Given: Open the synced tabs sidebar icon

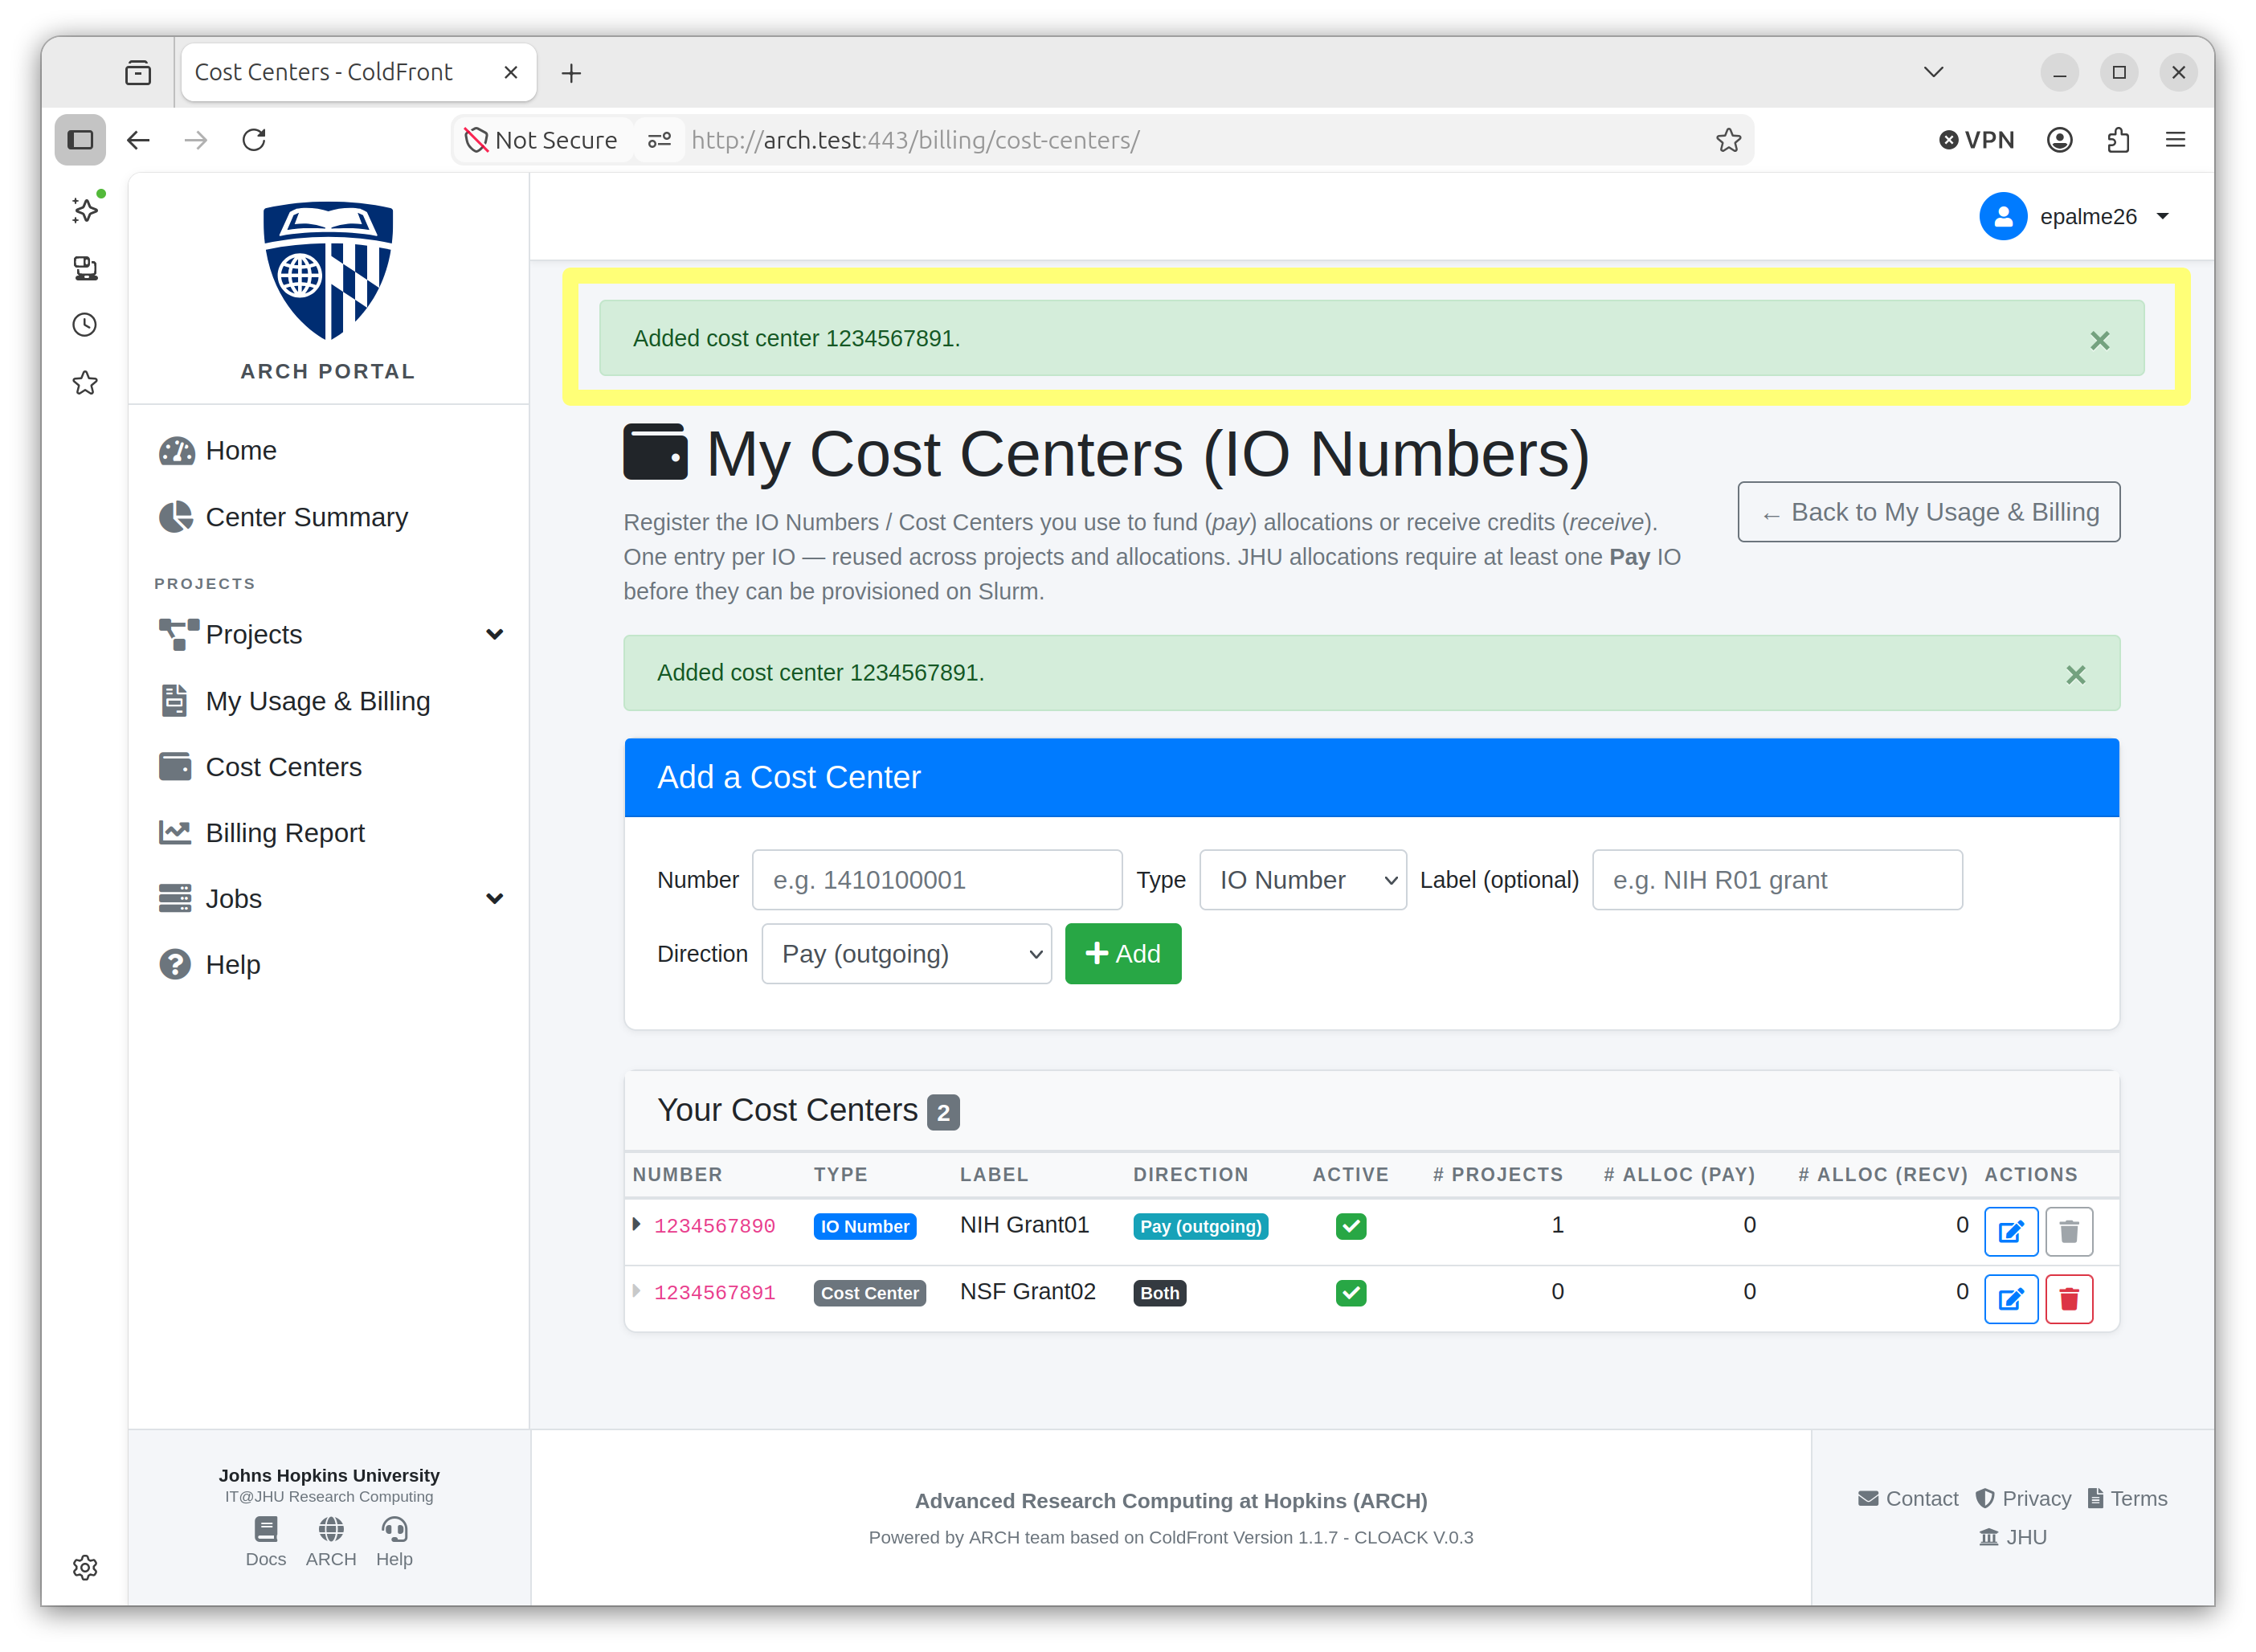Looking at the screenshot, I should (85, 267).
